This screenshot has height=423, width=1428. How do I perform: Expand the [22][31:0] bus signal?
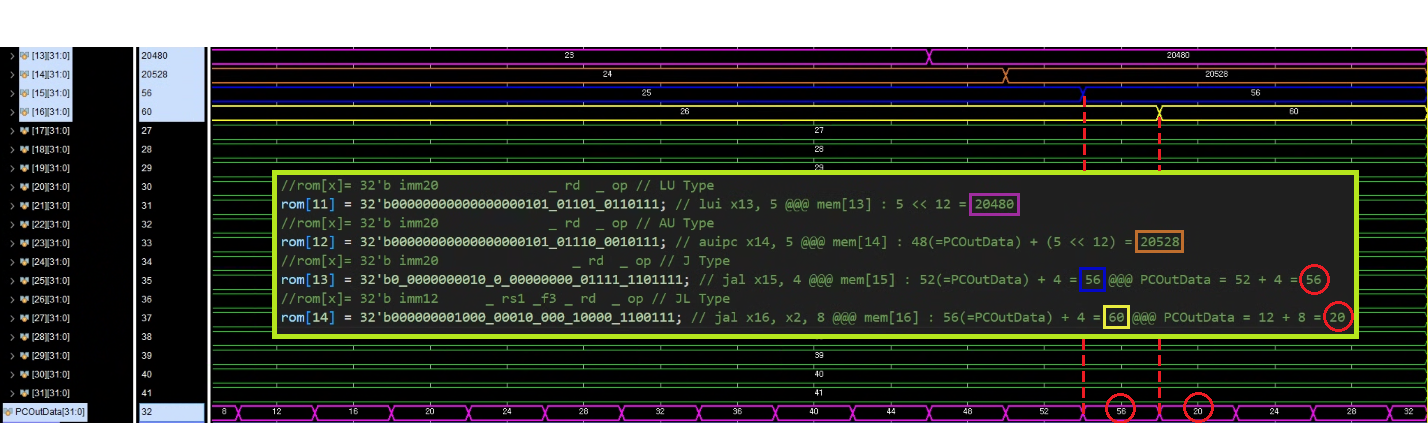tap(12, 225)
